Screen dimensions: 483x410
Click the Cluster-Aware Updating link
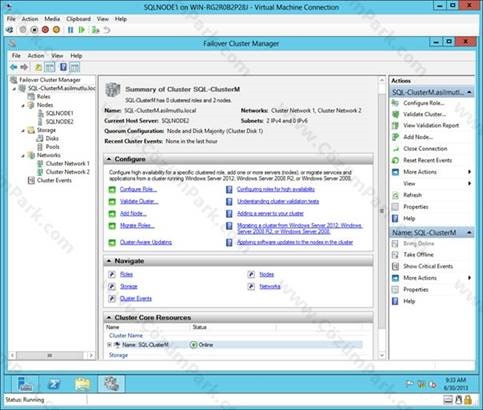coord(146,242)
